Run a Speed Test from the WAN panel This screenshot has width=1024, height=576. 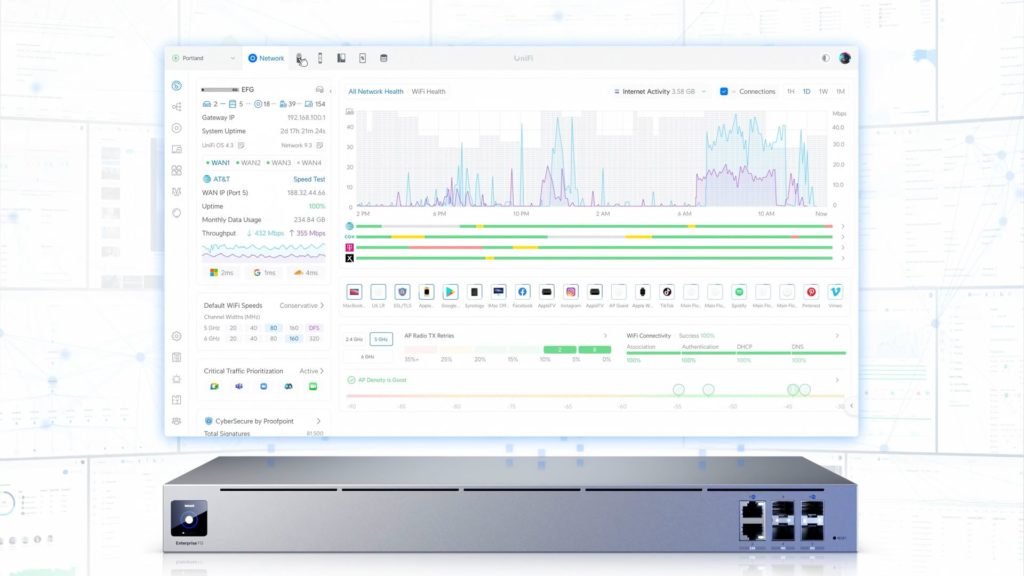click(310, 180)
